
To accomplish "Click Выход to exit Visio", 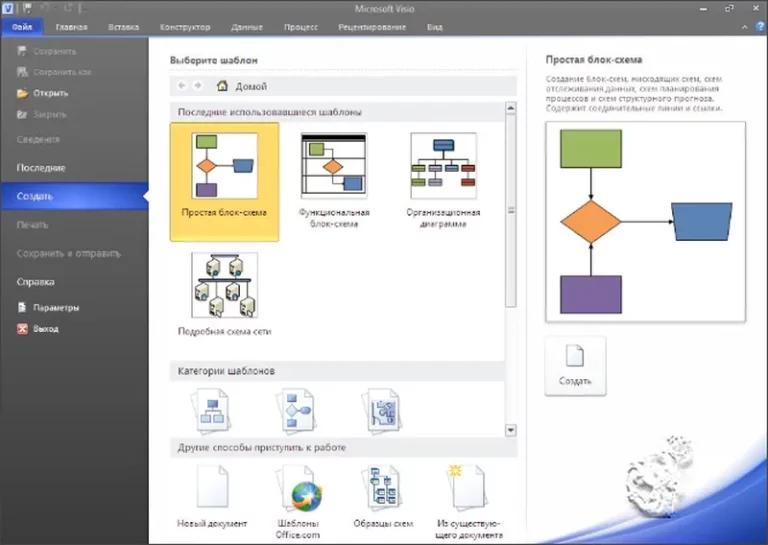I will (x=45, y=328).
